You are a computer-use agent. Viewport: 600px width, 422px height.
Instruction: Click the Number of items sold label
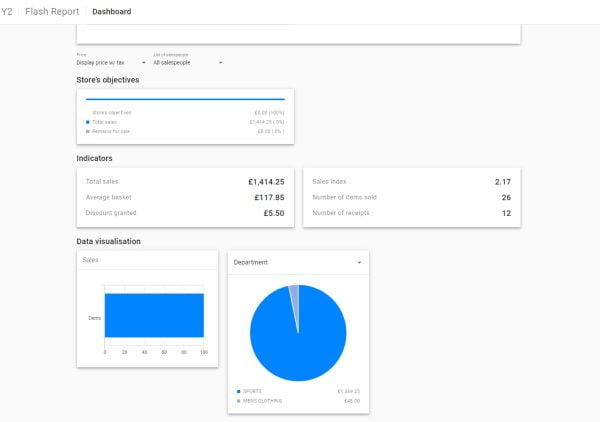click(344, 197)
